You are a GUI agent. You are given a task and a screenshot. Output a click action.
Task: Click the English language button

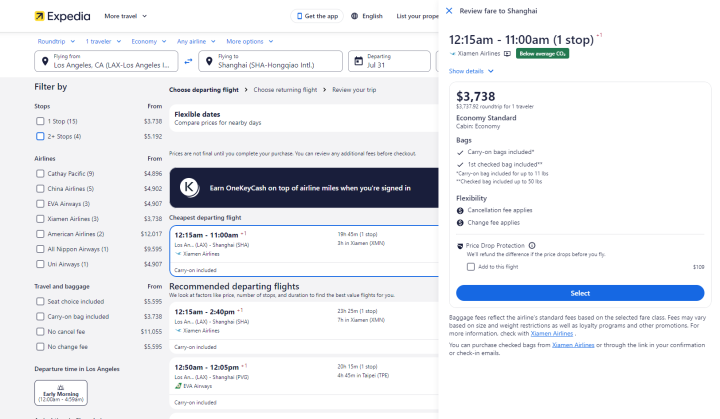click(x=367, y=16)
